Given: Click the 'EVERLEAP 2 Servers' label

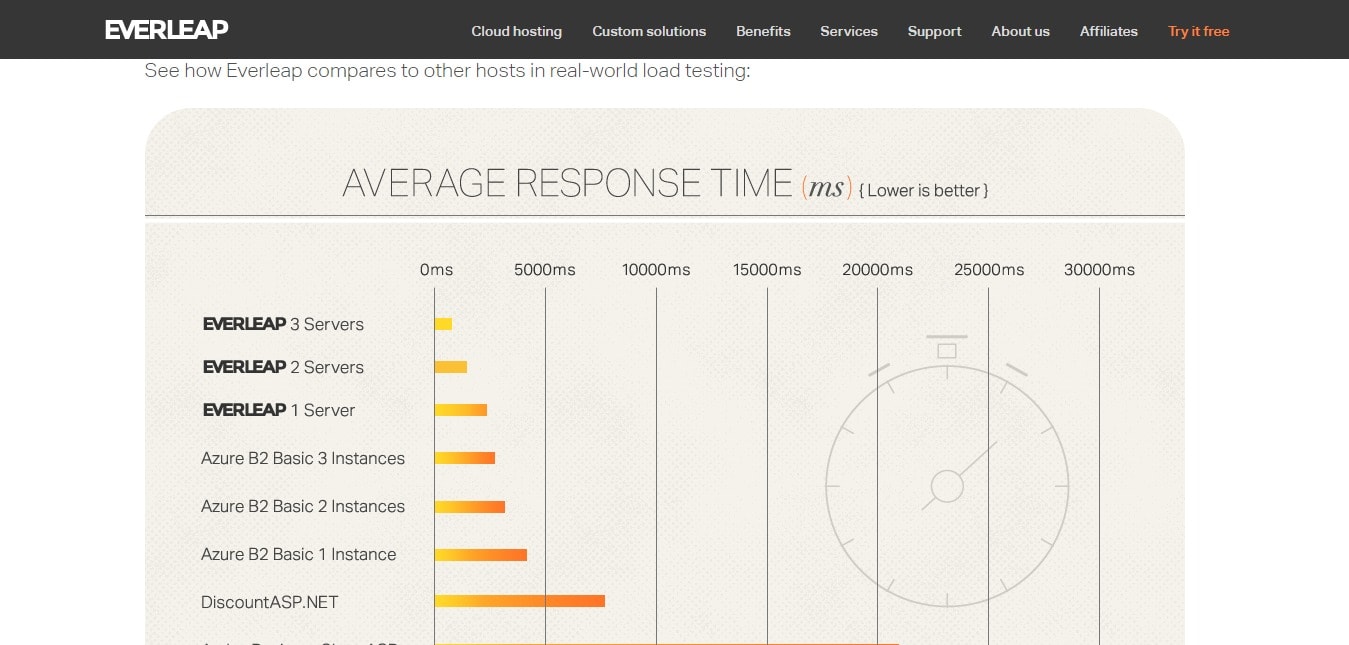Looking at the screenshot, I should (283, 367).
